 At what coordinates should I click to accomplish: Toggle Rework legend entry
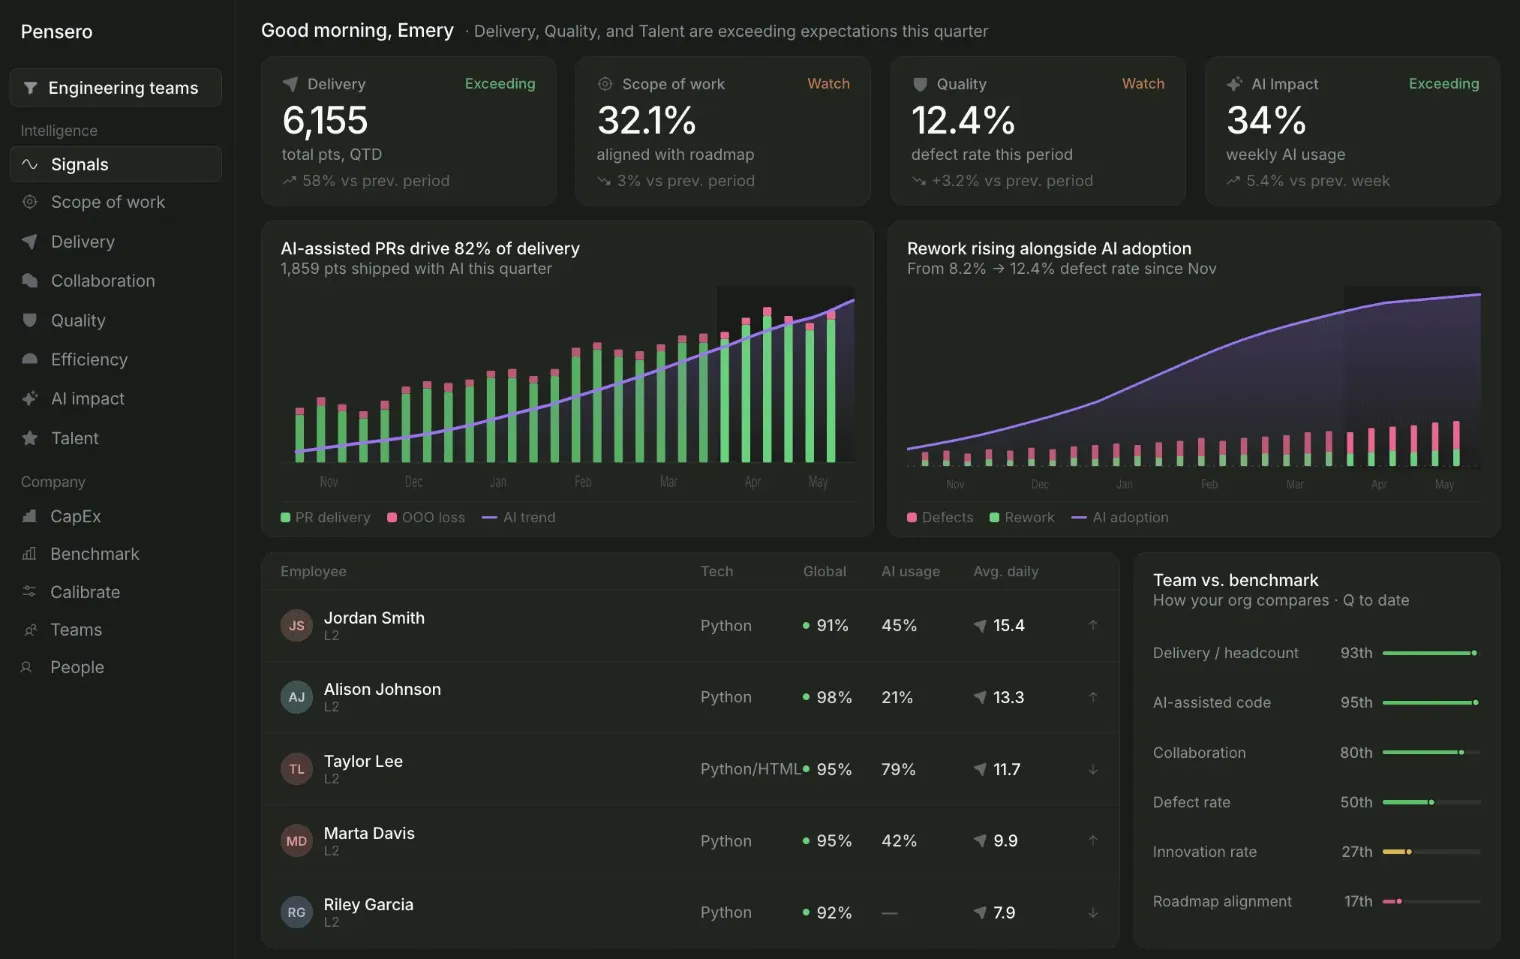1022,517
